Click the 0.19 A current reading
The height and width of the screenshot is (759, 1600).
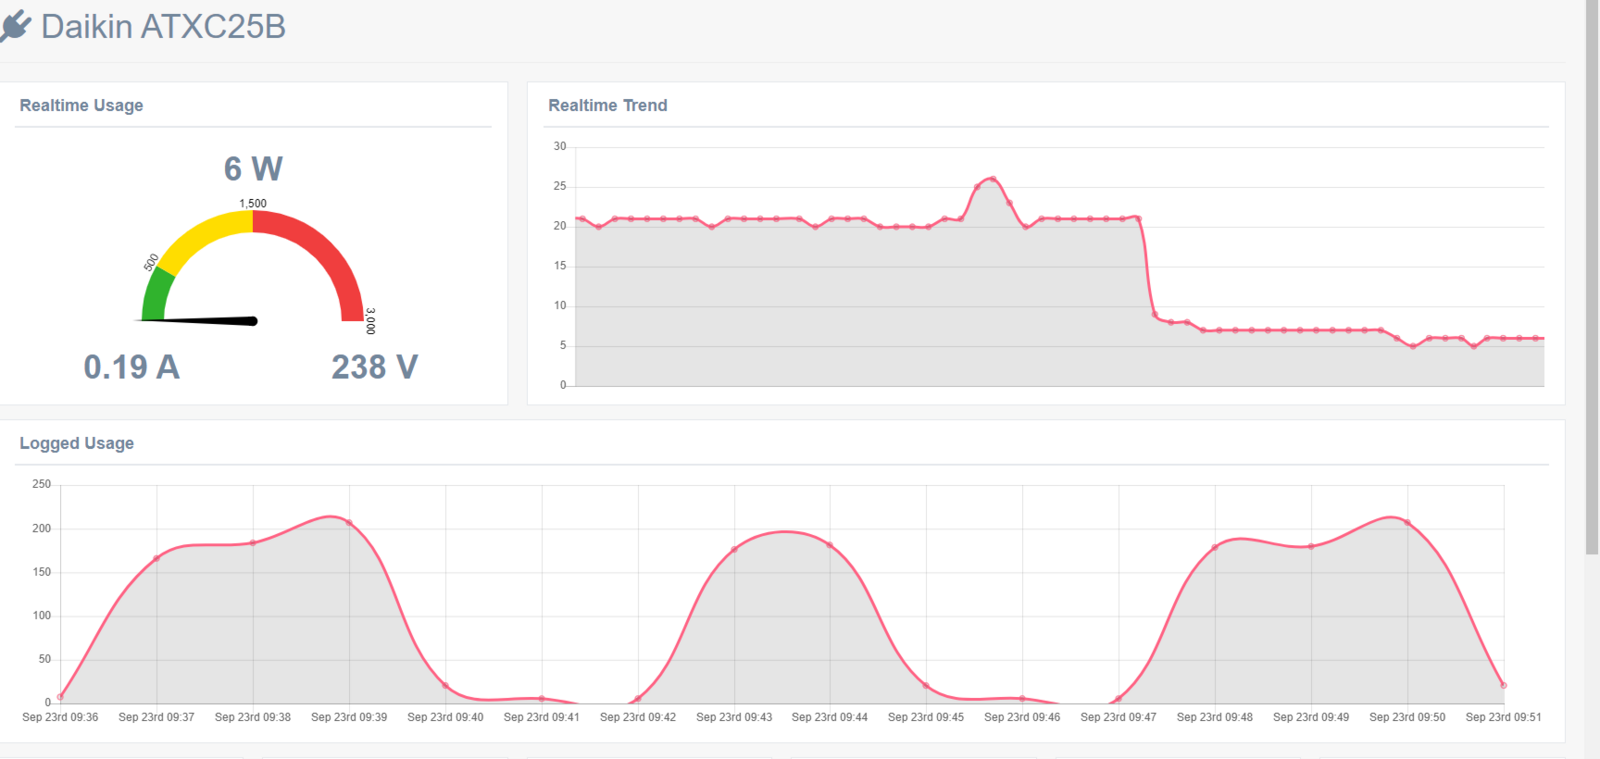pos(131,367)
